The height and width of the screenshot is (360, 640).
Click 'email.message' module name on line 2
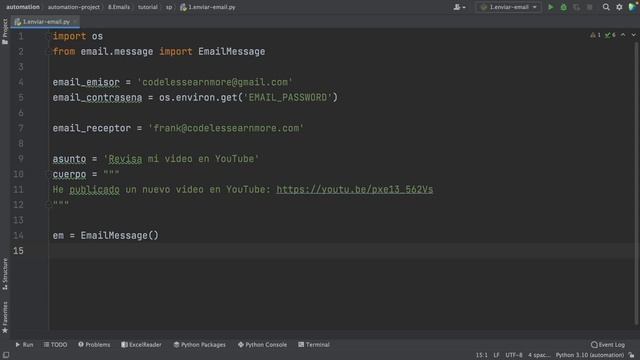116,51
